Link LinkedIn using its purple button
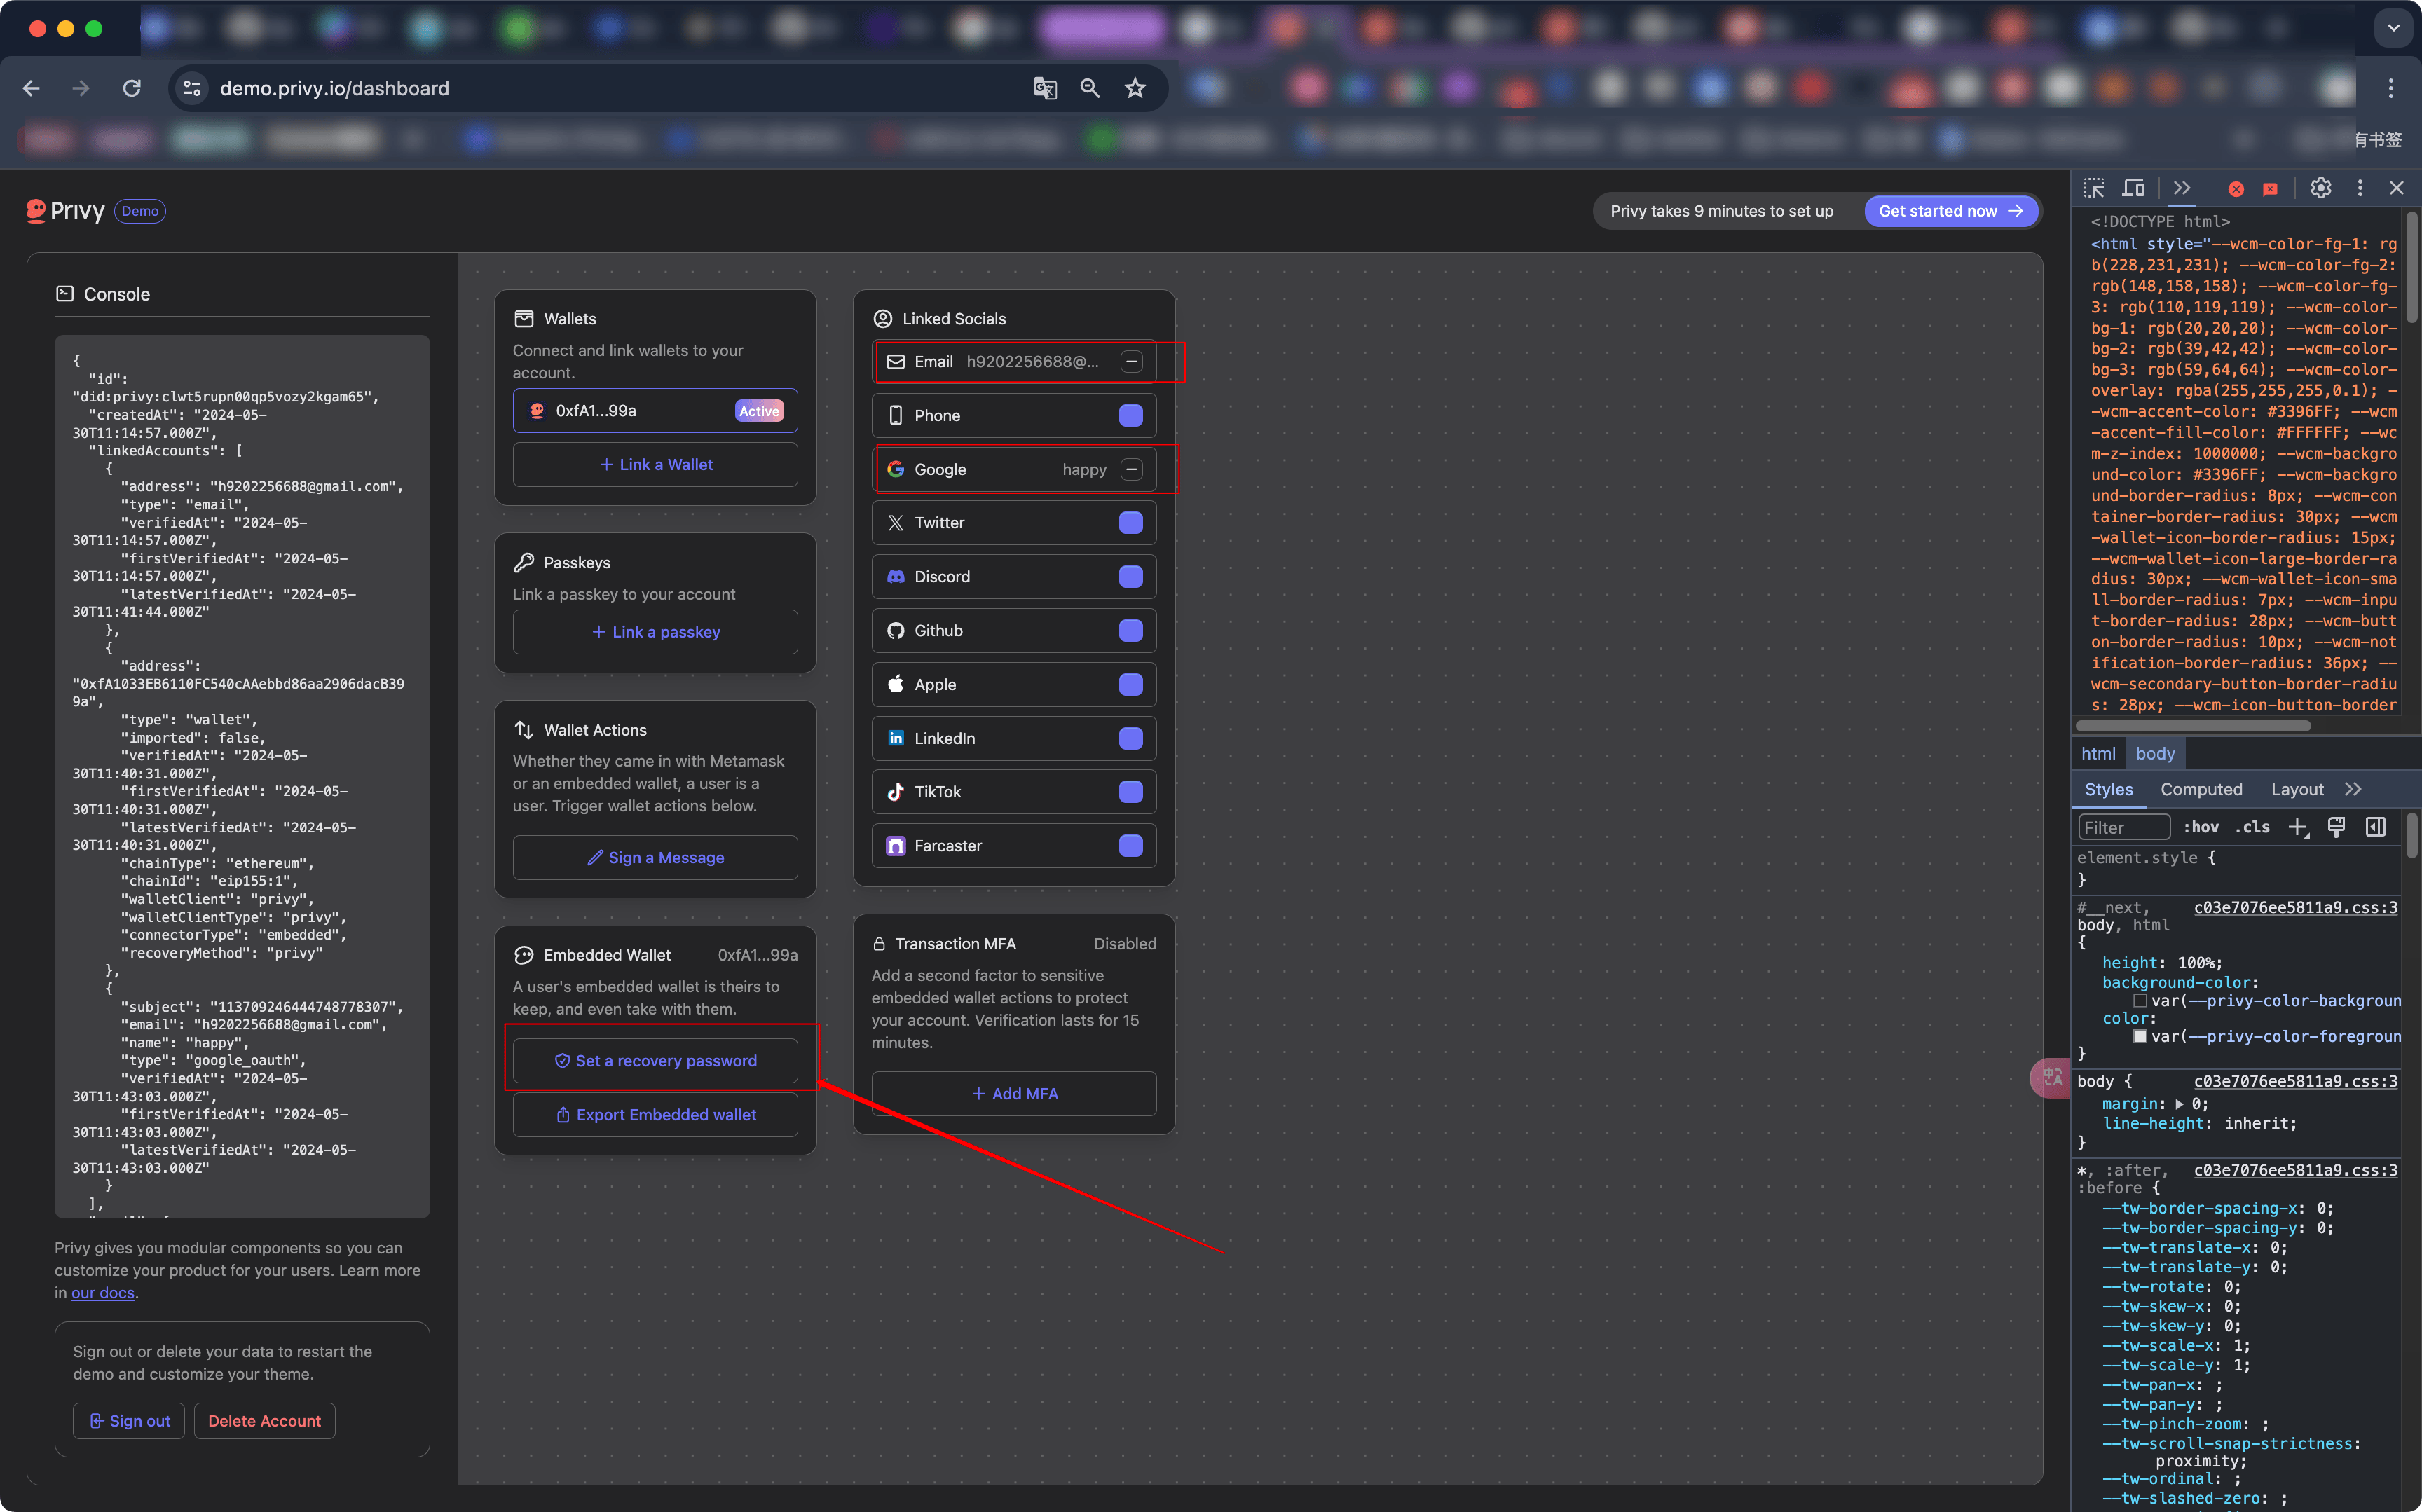 (x=1131, y=739)
